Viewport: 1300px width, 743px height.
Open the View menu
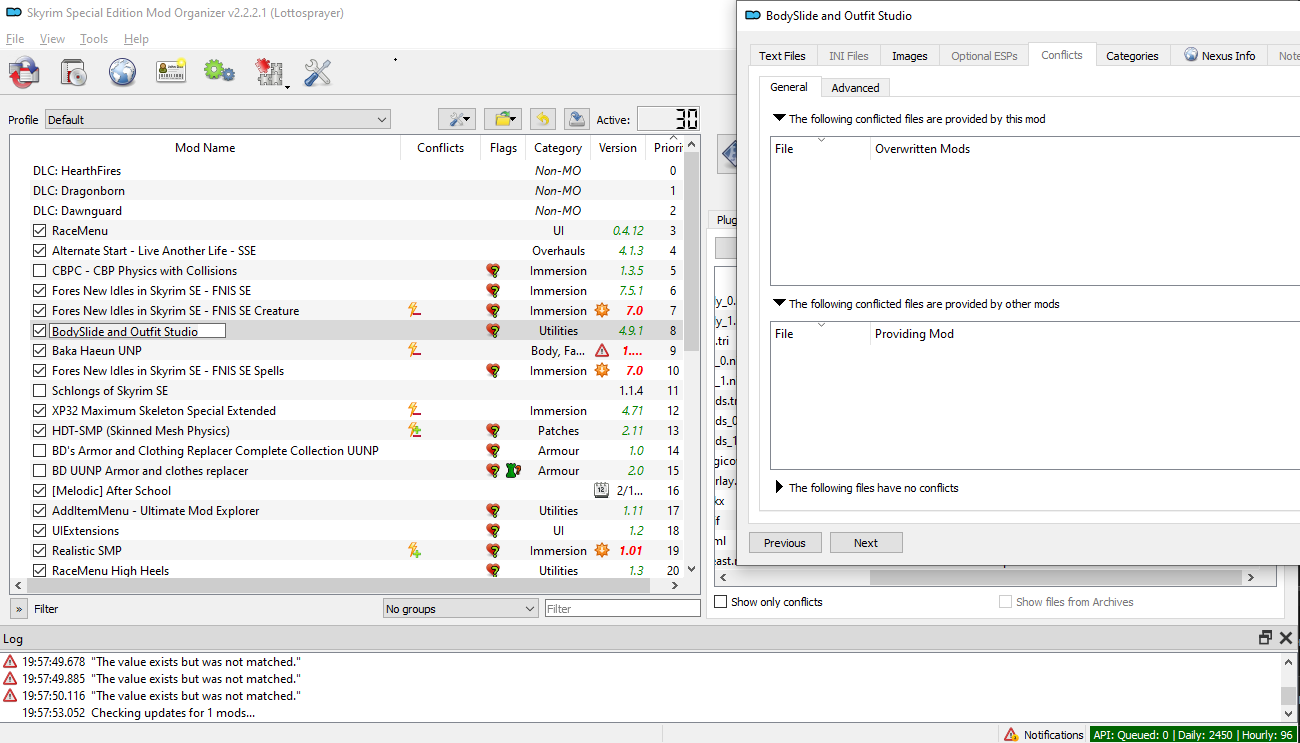coord(52,39)
